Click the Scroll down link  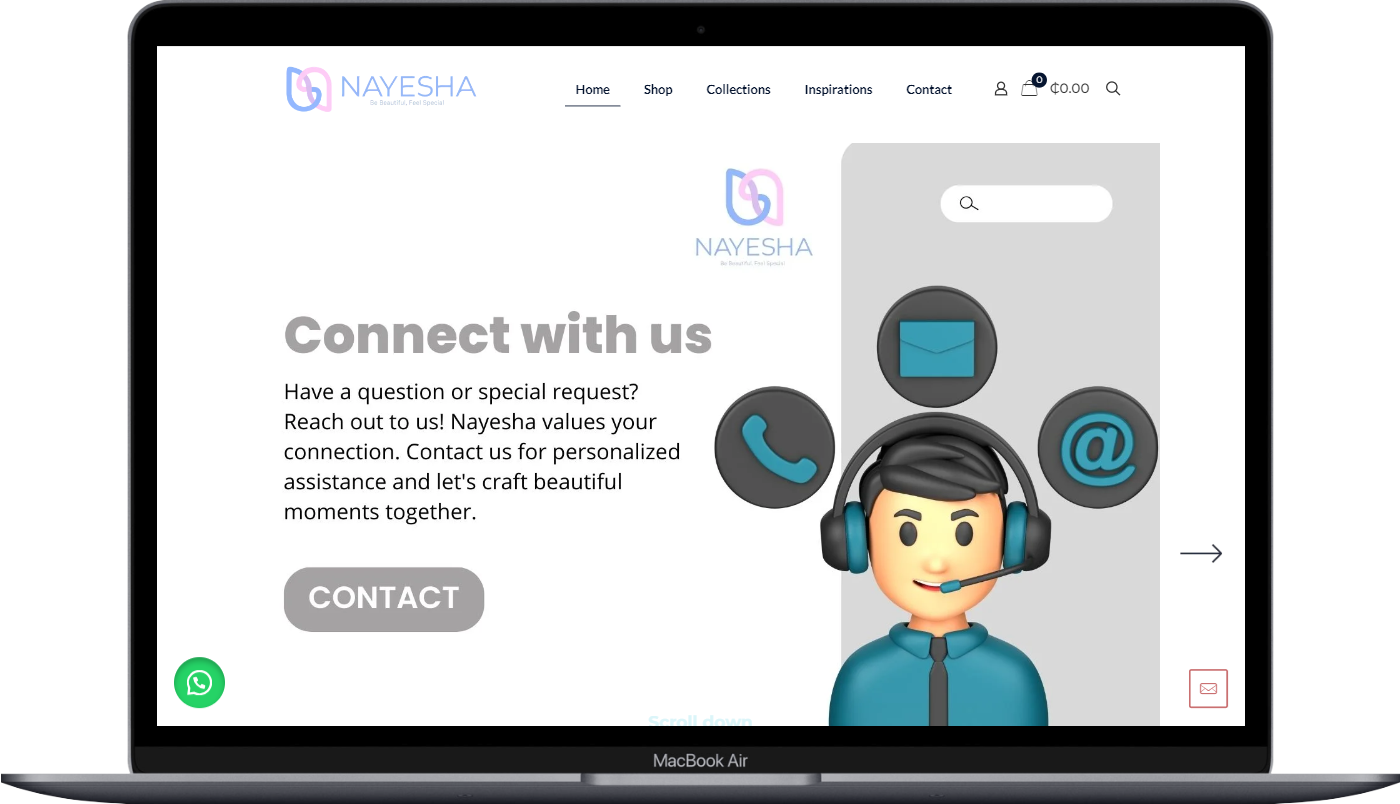(x=700, y=720)
